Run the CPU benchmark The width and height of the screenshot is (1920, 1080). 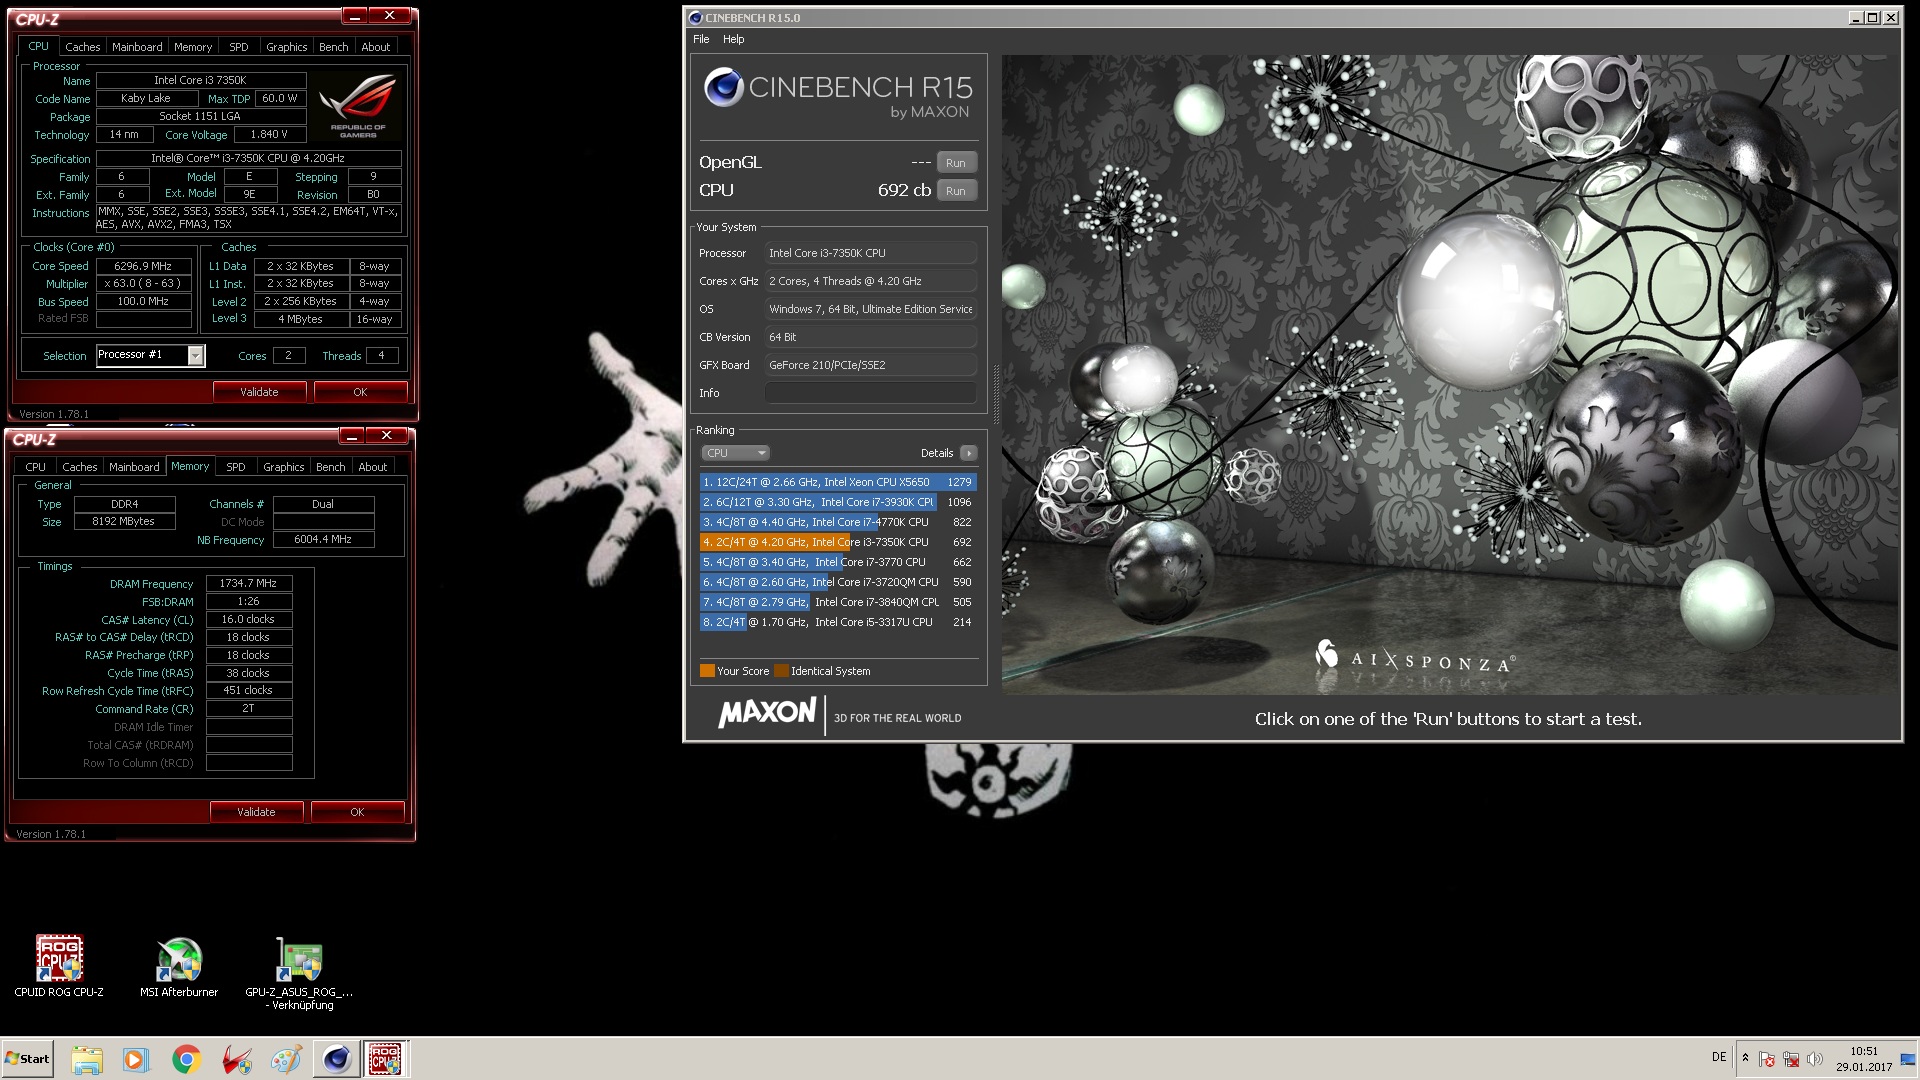pos(956,191)
